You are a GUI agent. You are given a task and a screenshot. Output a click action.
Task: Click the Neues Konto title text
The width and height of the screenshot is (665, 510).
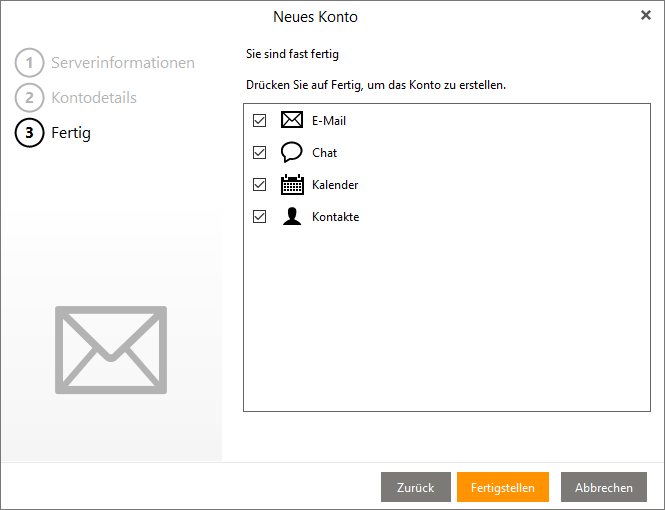[x=315, y=17]
